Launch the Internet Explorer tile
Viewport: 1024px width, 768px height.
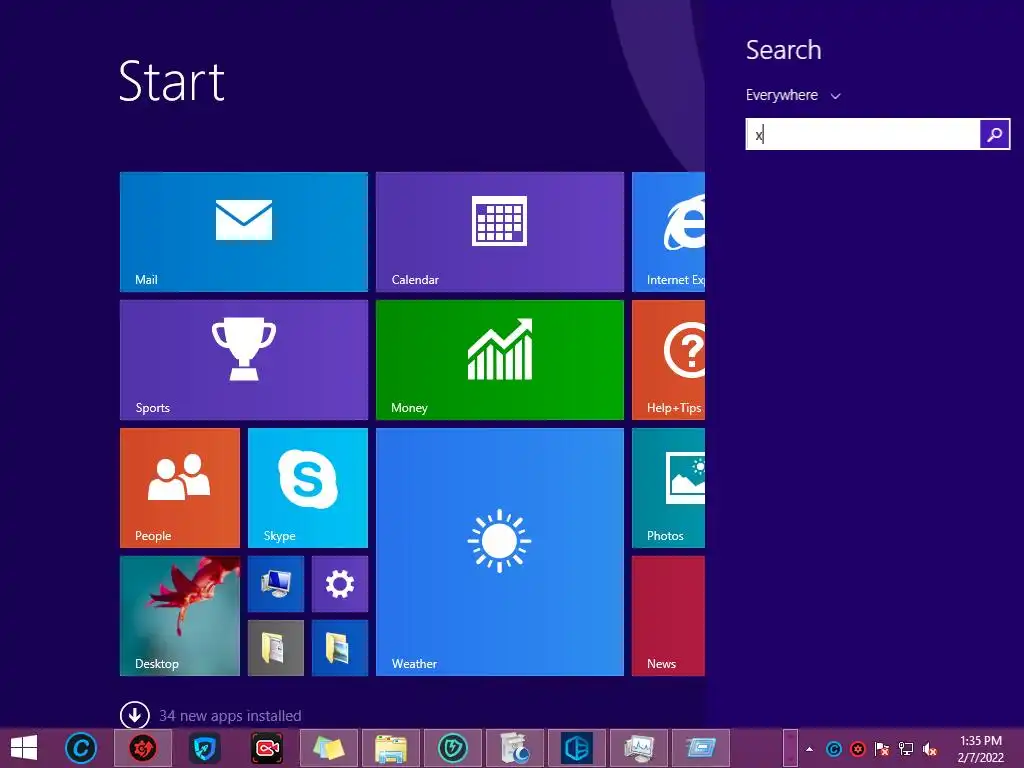668,232
